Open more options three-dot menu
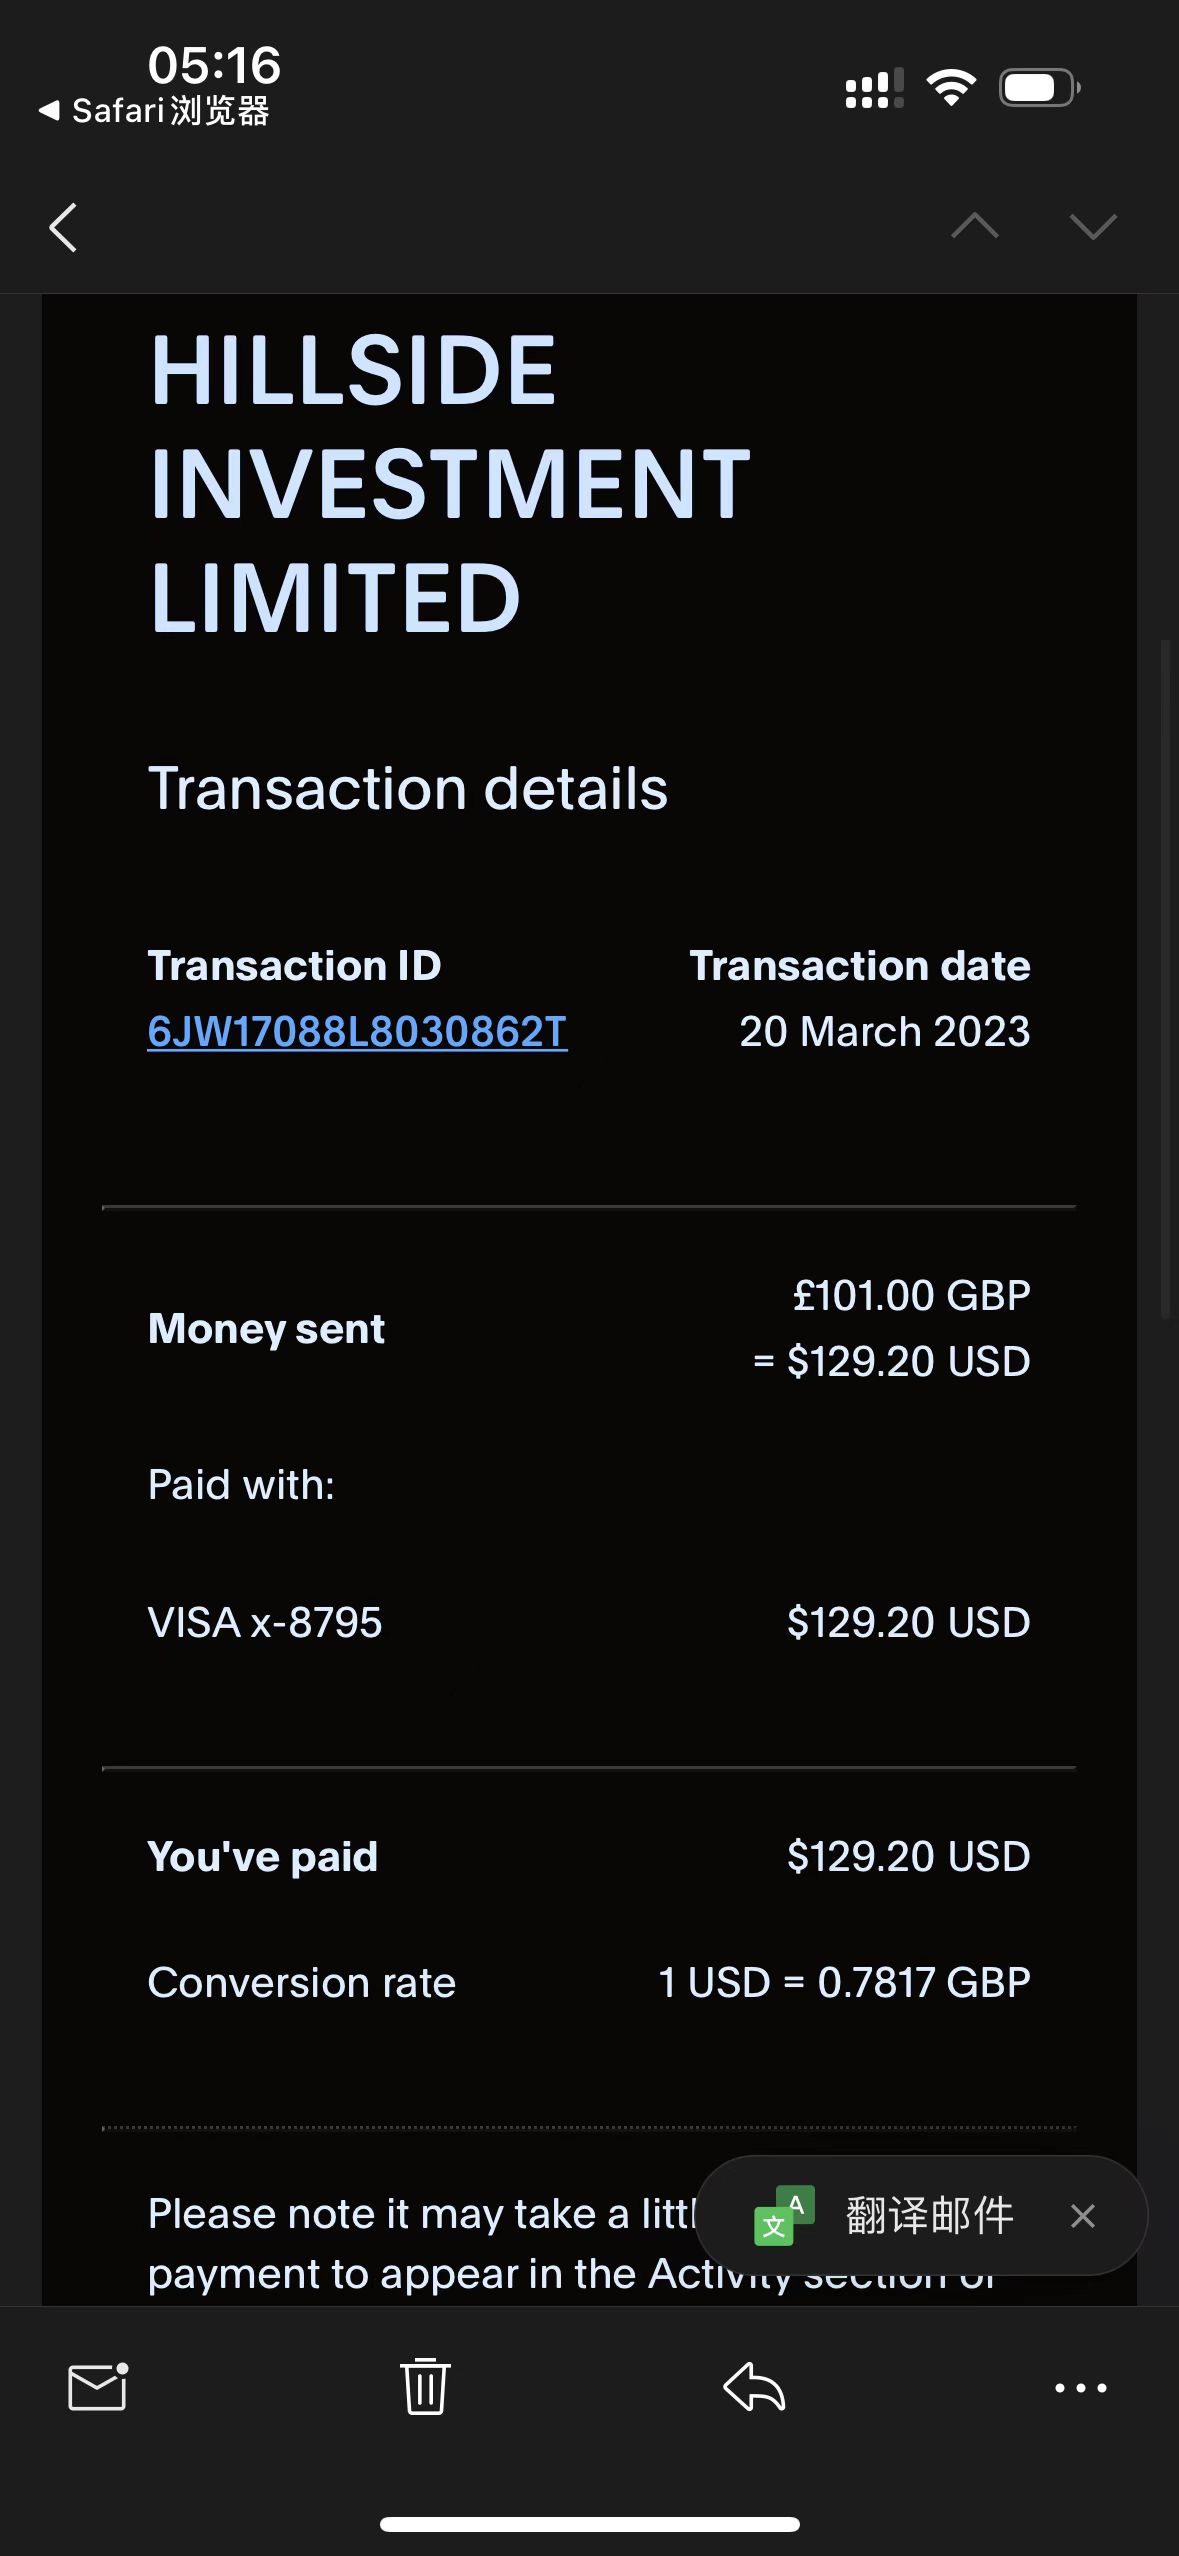The height and width of the screenshot is (2556, 1179). pos(1081,2387)
